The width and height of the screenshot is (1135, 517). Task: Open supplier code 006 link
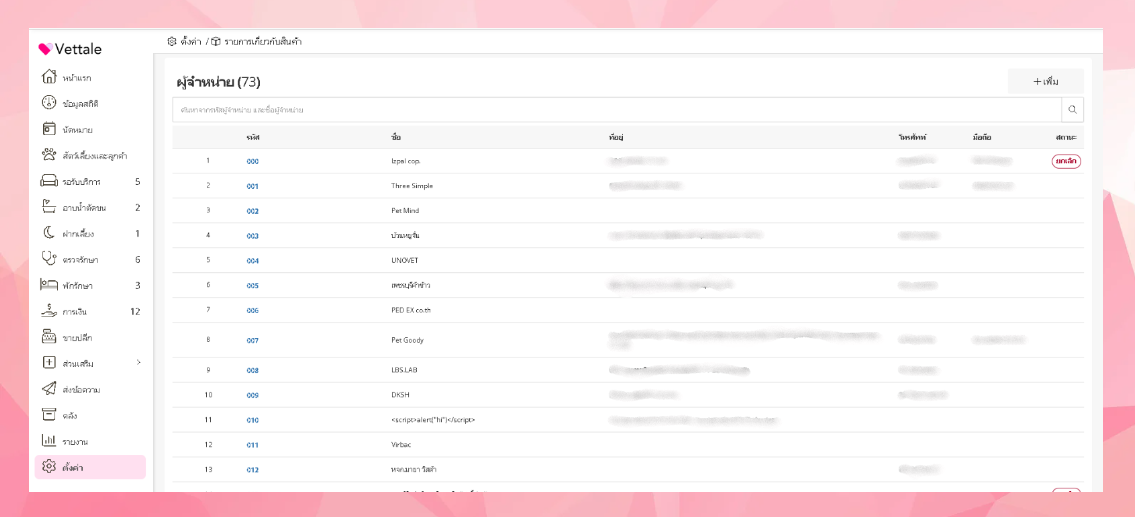(252, 311)
